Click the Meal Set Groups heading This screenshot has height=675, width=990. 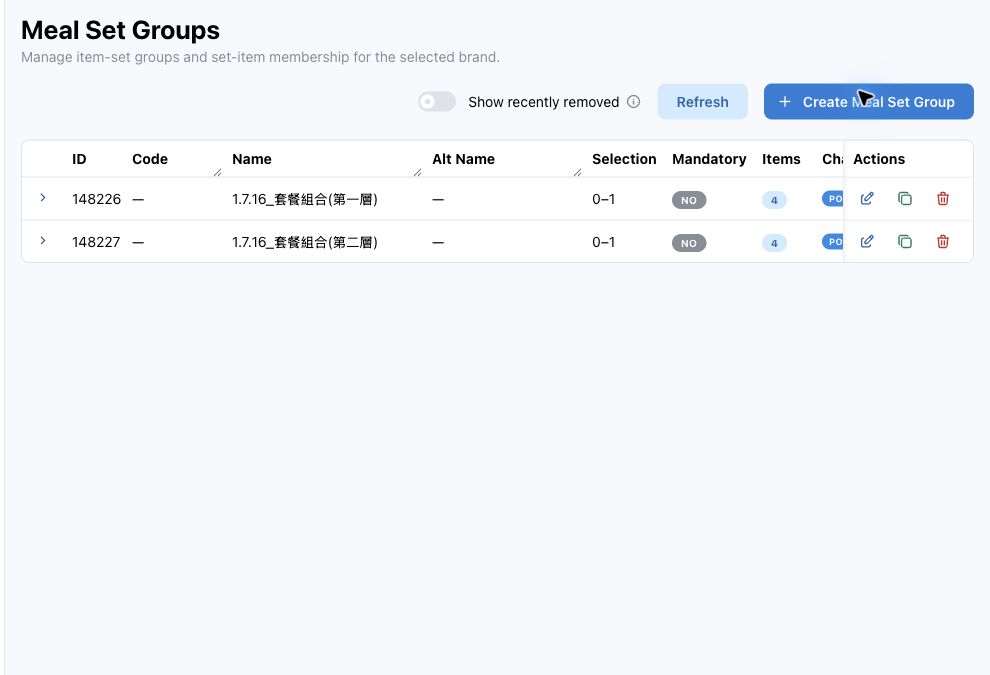coord(121,30)
